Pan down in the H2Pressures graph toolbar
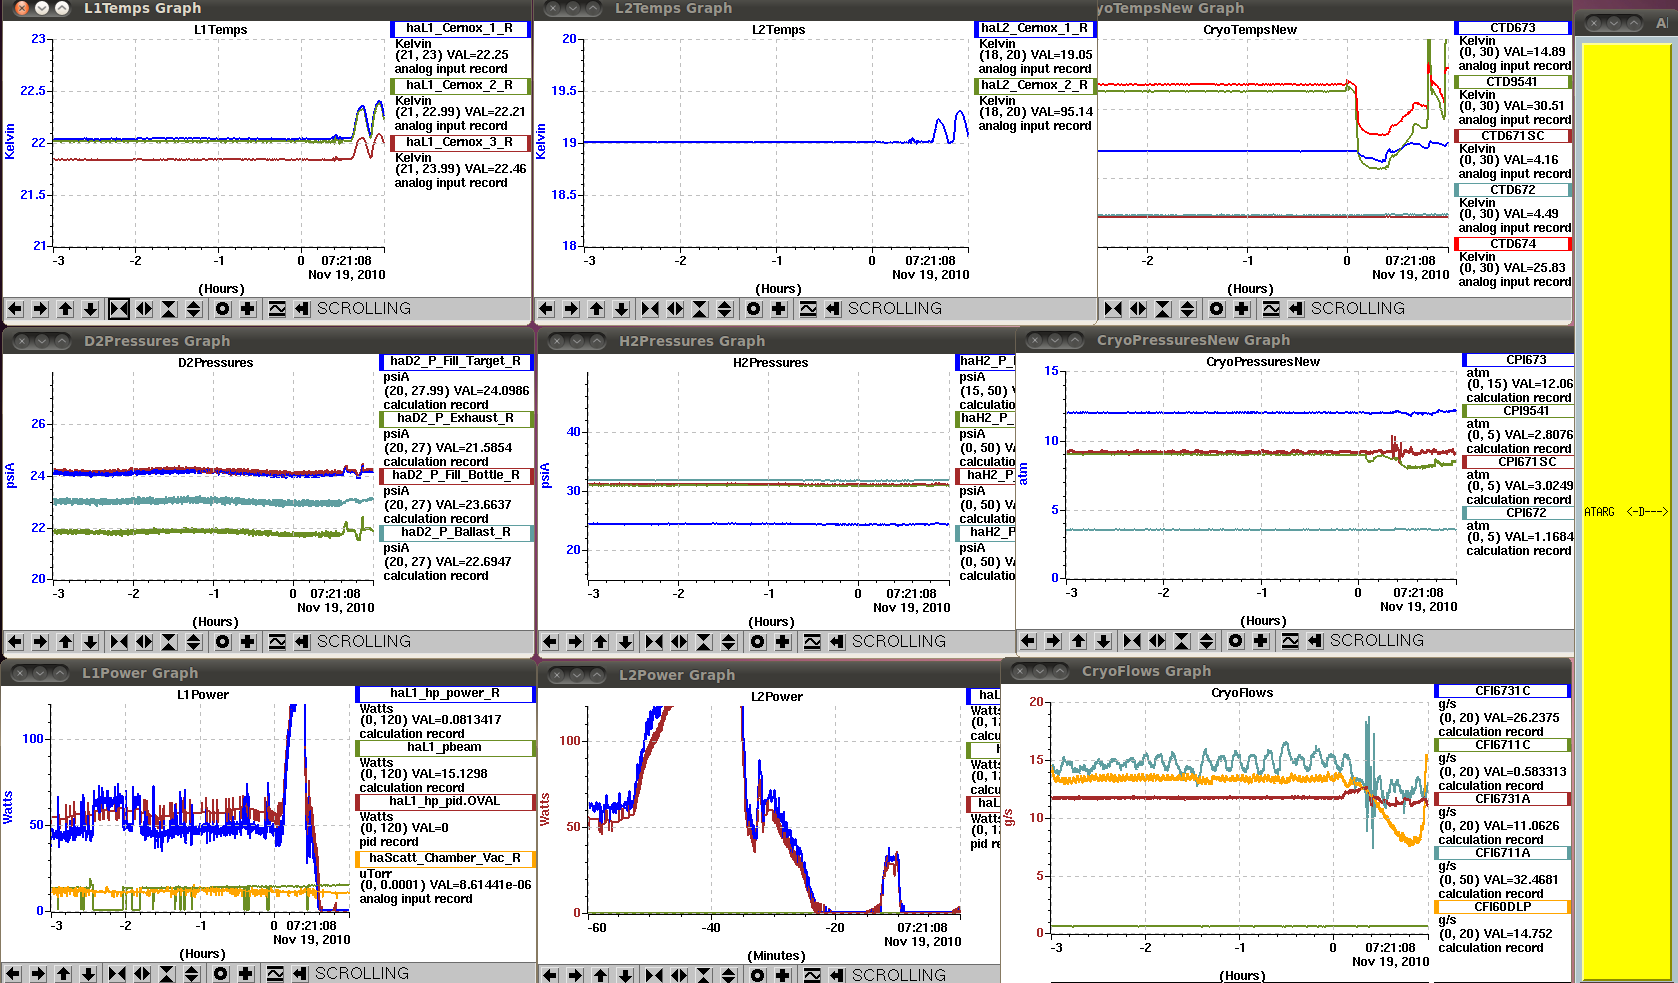Viewport: 1678px width, 983px height. (x=625, y=642)
